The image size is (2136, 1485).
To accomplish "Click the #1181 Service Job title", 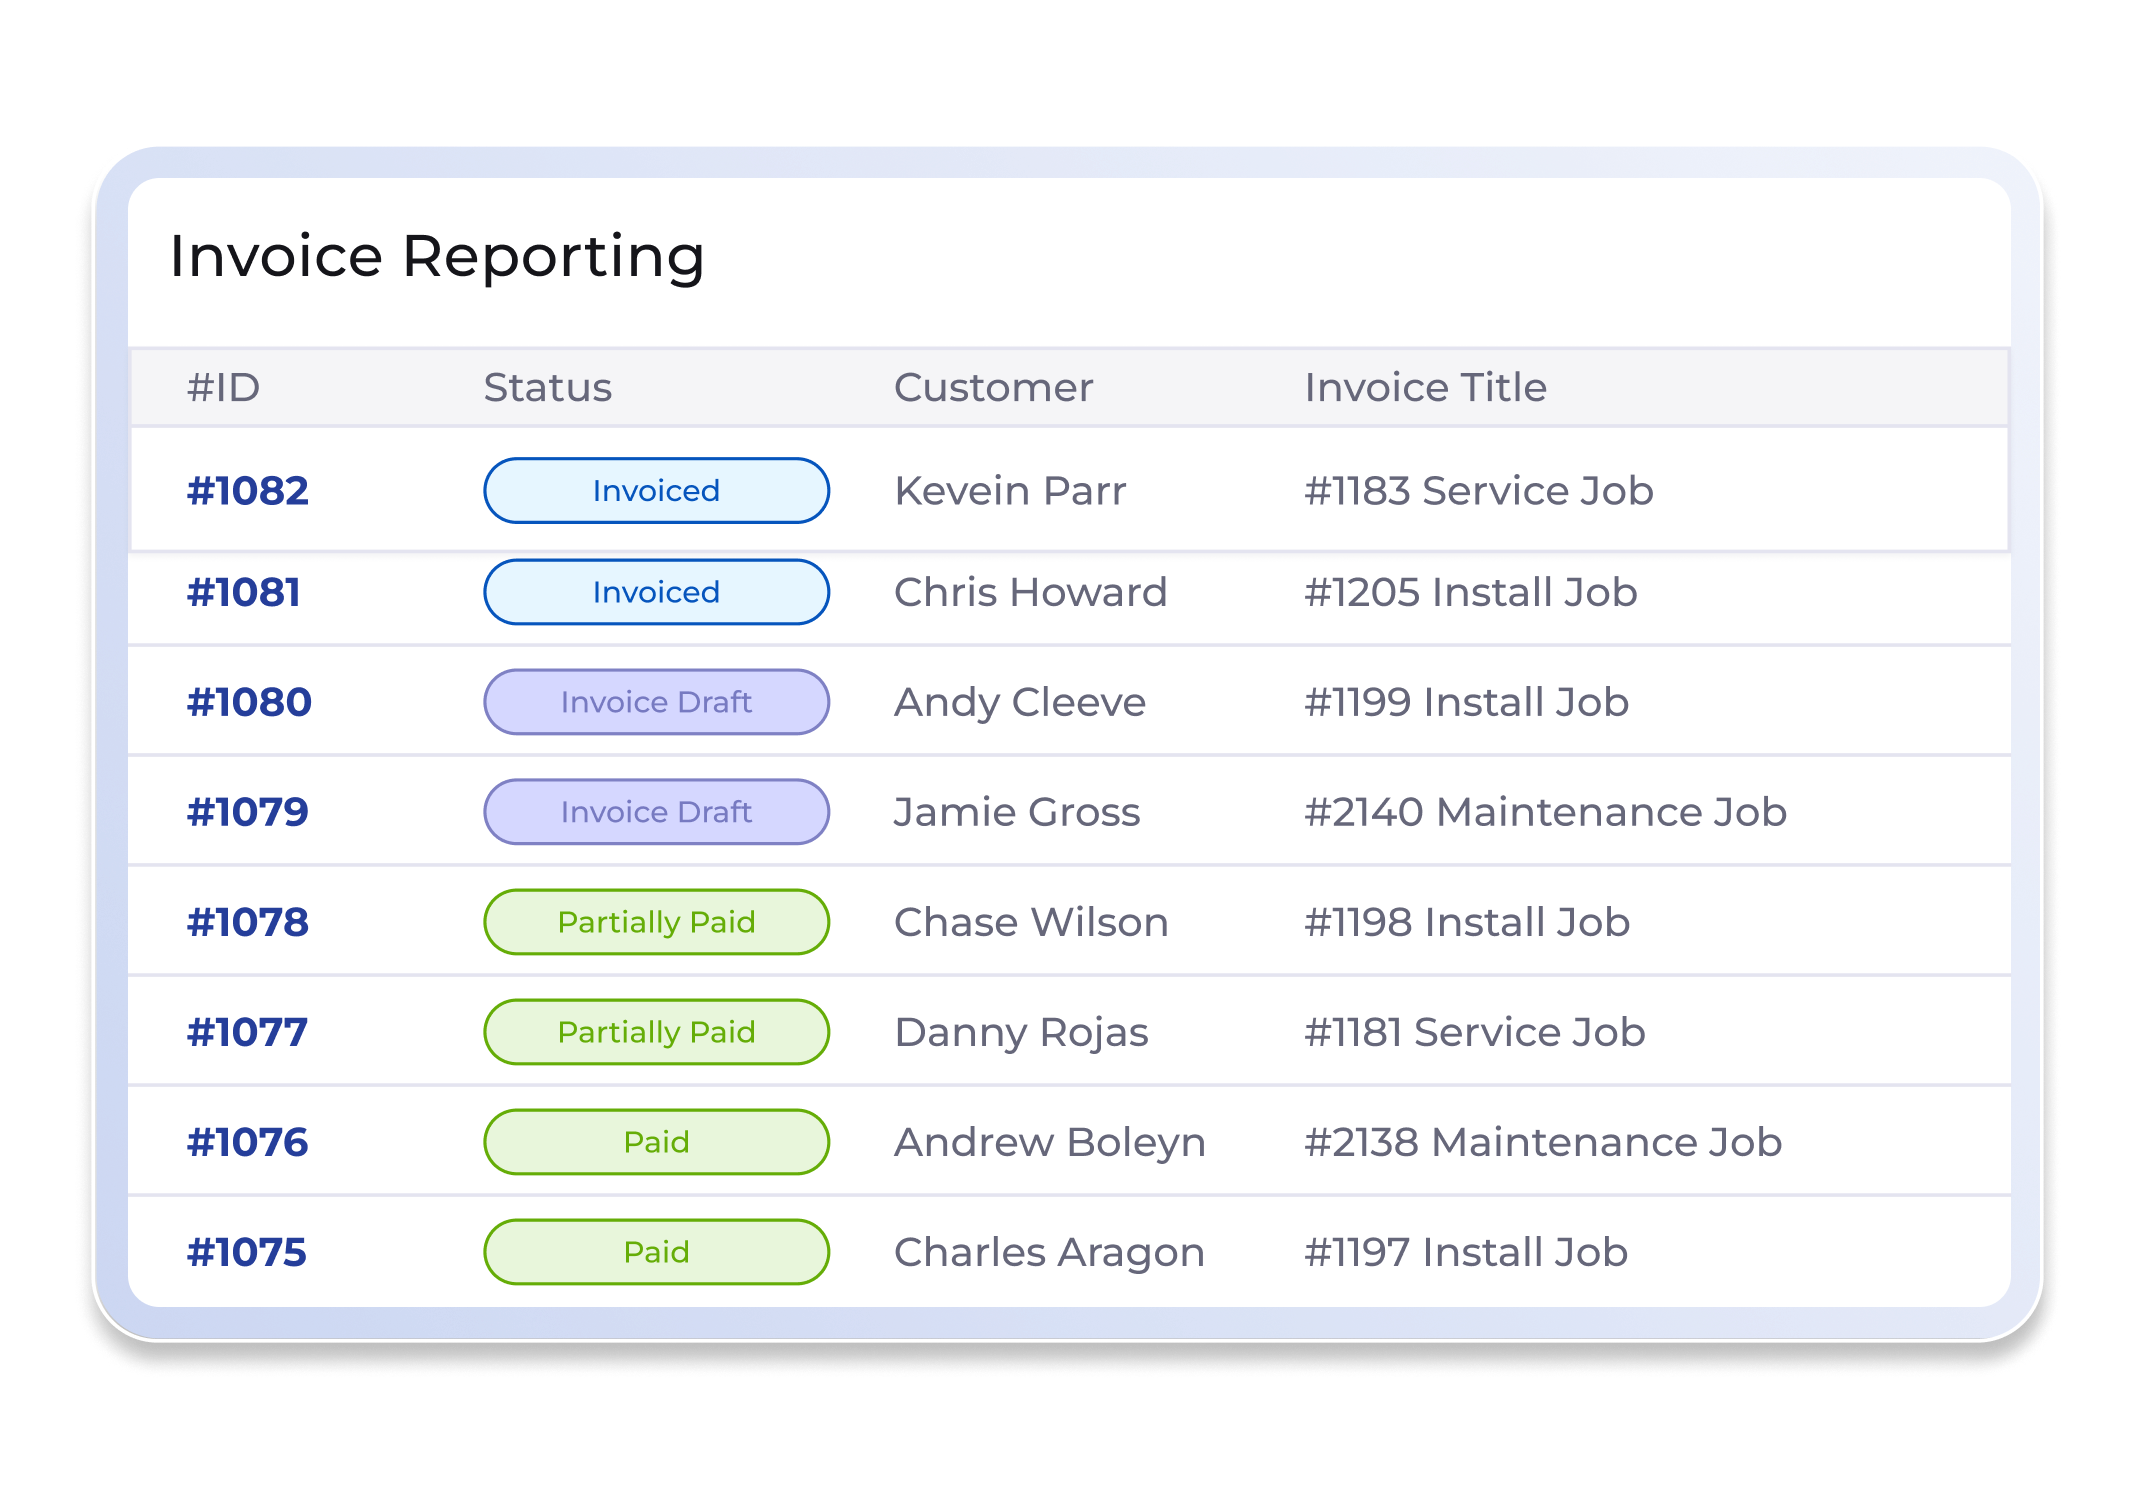I will click(x=1475, y=1033).
